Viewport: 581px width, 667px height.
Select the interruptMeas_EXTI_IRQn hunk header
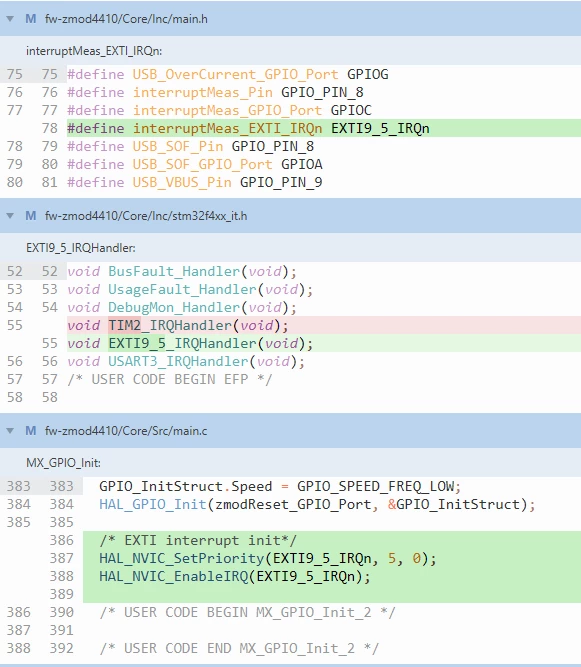[94, 51]
